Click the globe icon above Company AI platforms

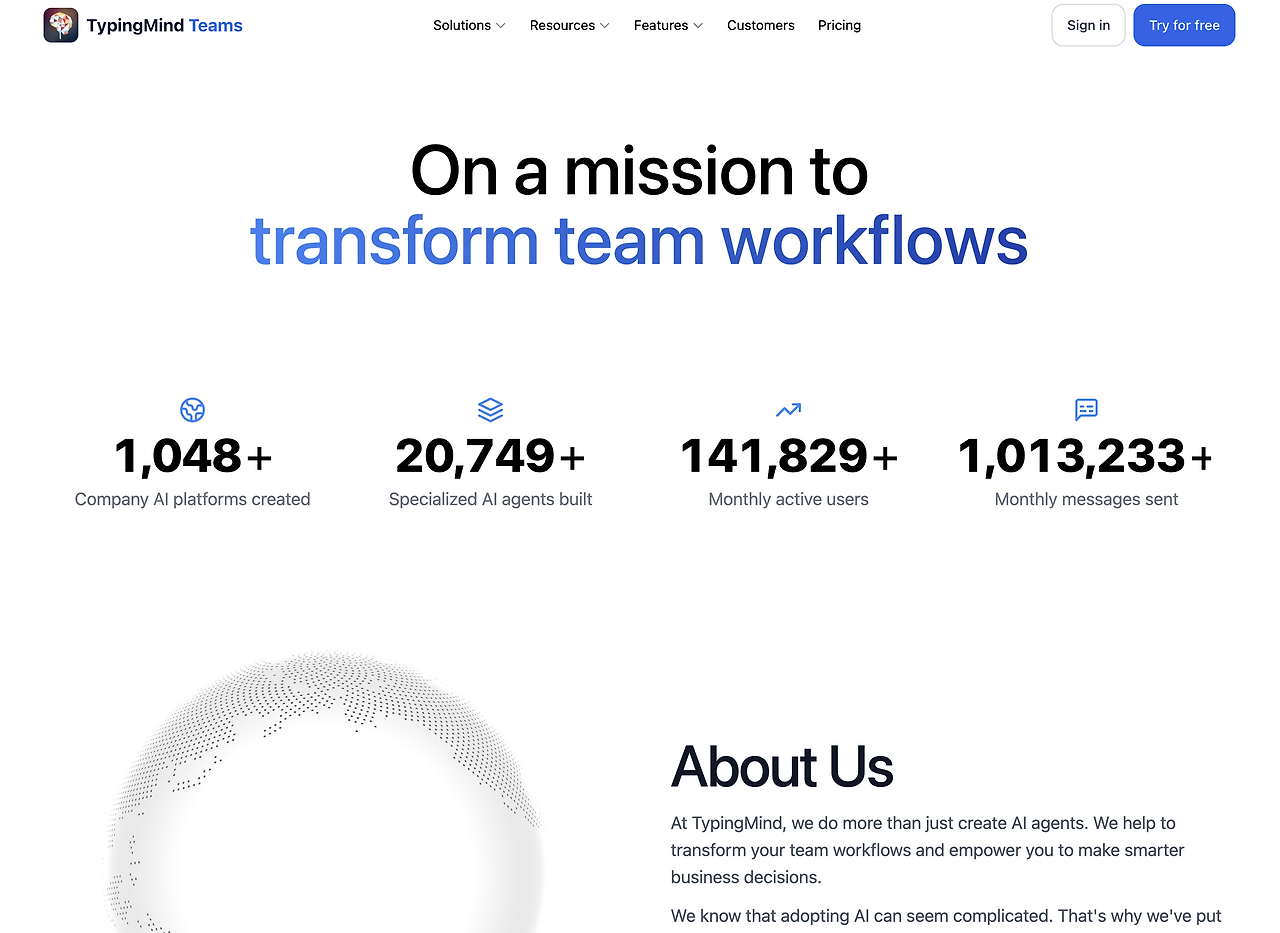[x=192, y=409]
